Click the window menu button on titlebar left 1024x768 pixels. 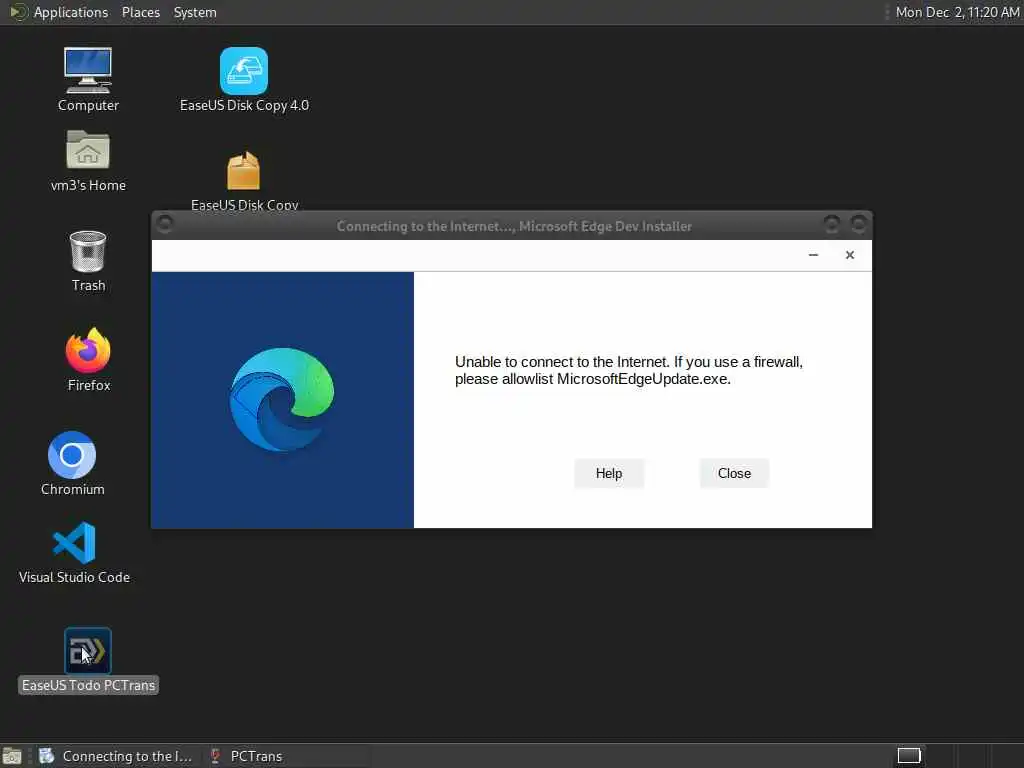tap(165, 224)
